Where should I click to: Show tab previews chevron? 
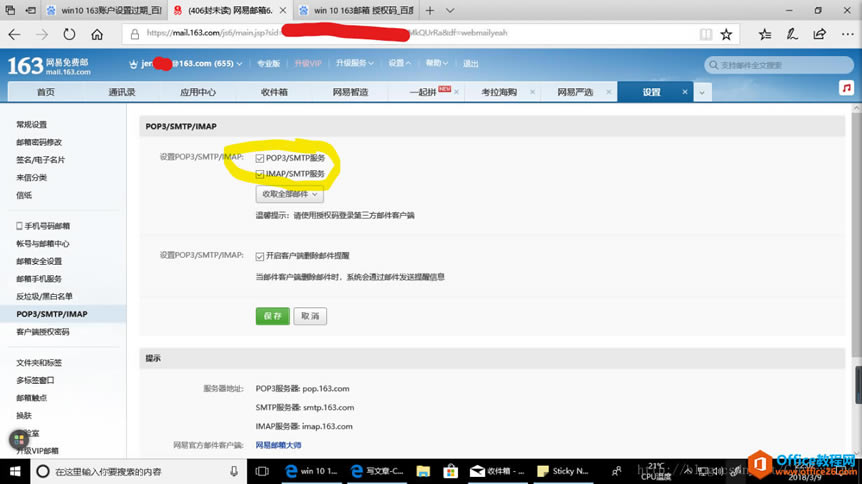click(x=450, y=10)
